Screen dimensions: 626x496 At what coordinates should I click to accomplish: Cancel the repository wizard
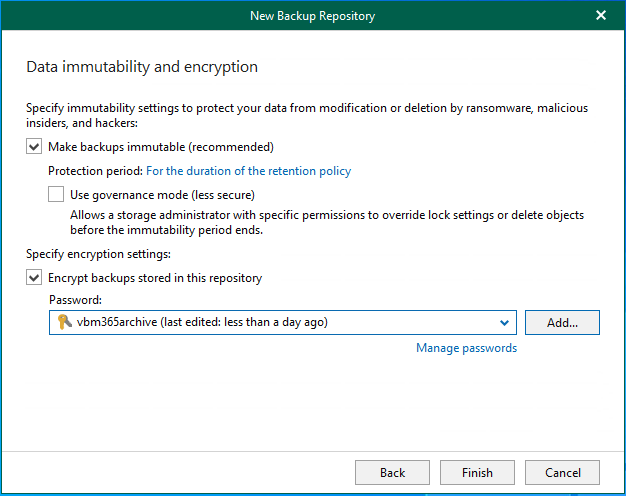562,472
